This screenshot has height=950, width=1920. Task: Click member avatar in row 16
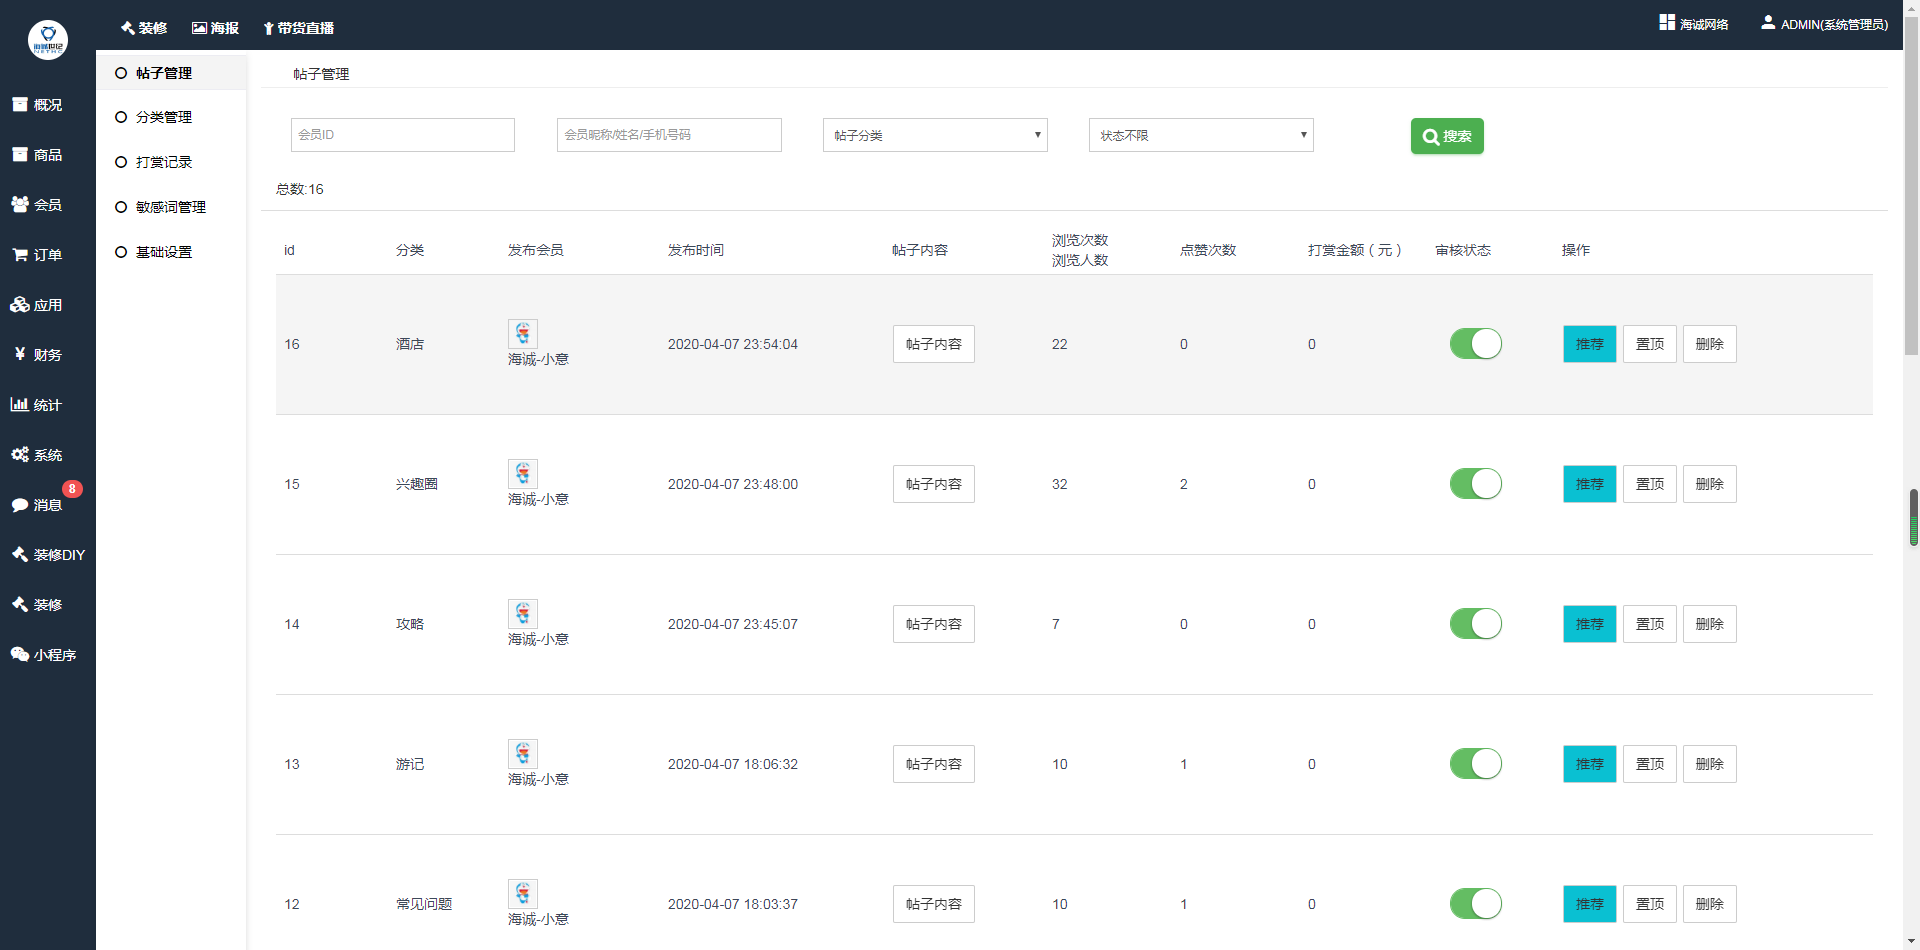(523, 334)
